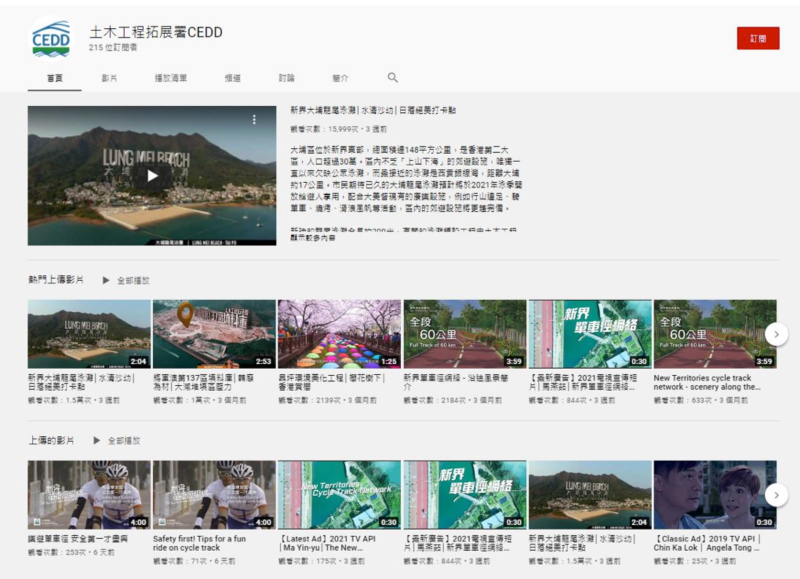Open 'Safety first! Tips for a fun ride' video

tap(213, 544)
